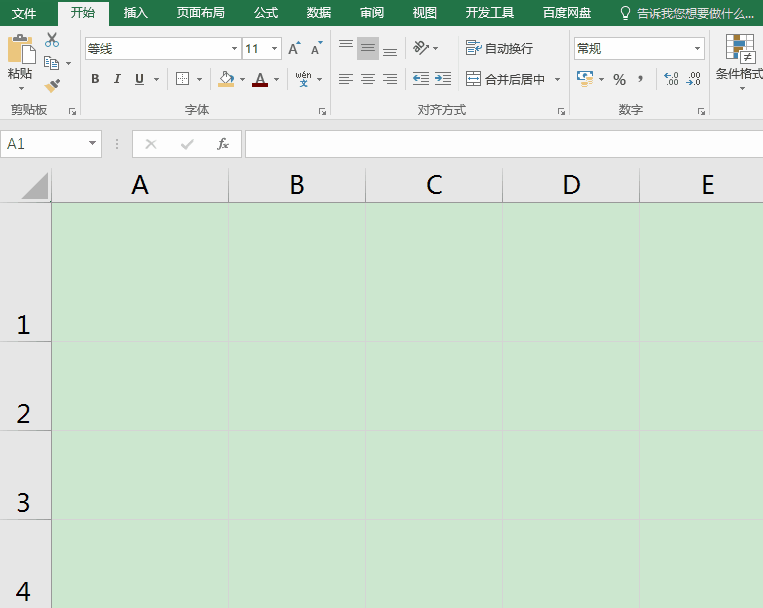
Task: Expand border options dropdown arrow
Action: tap(200, 79)
